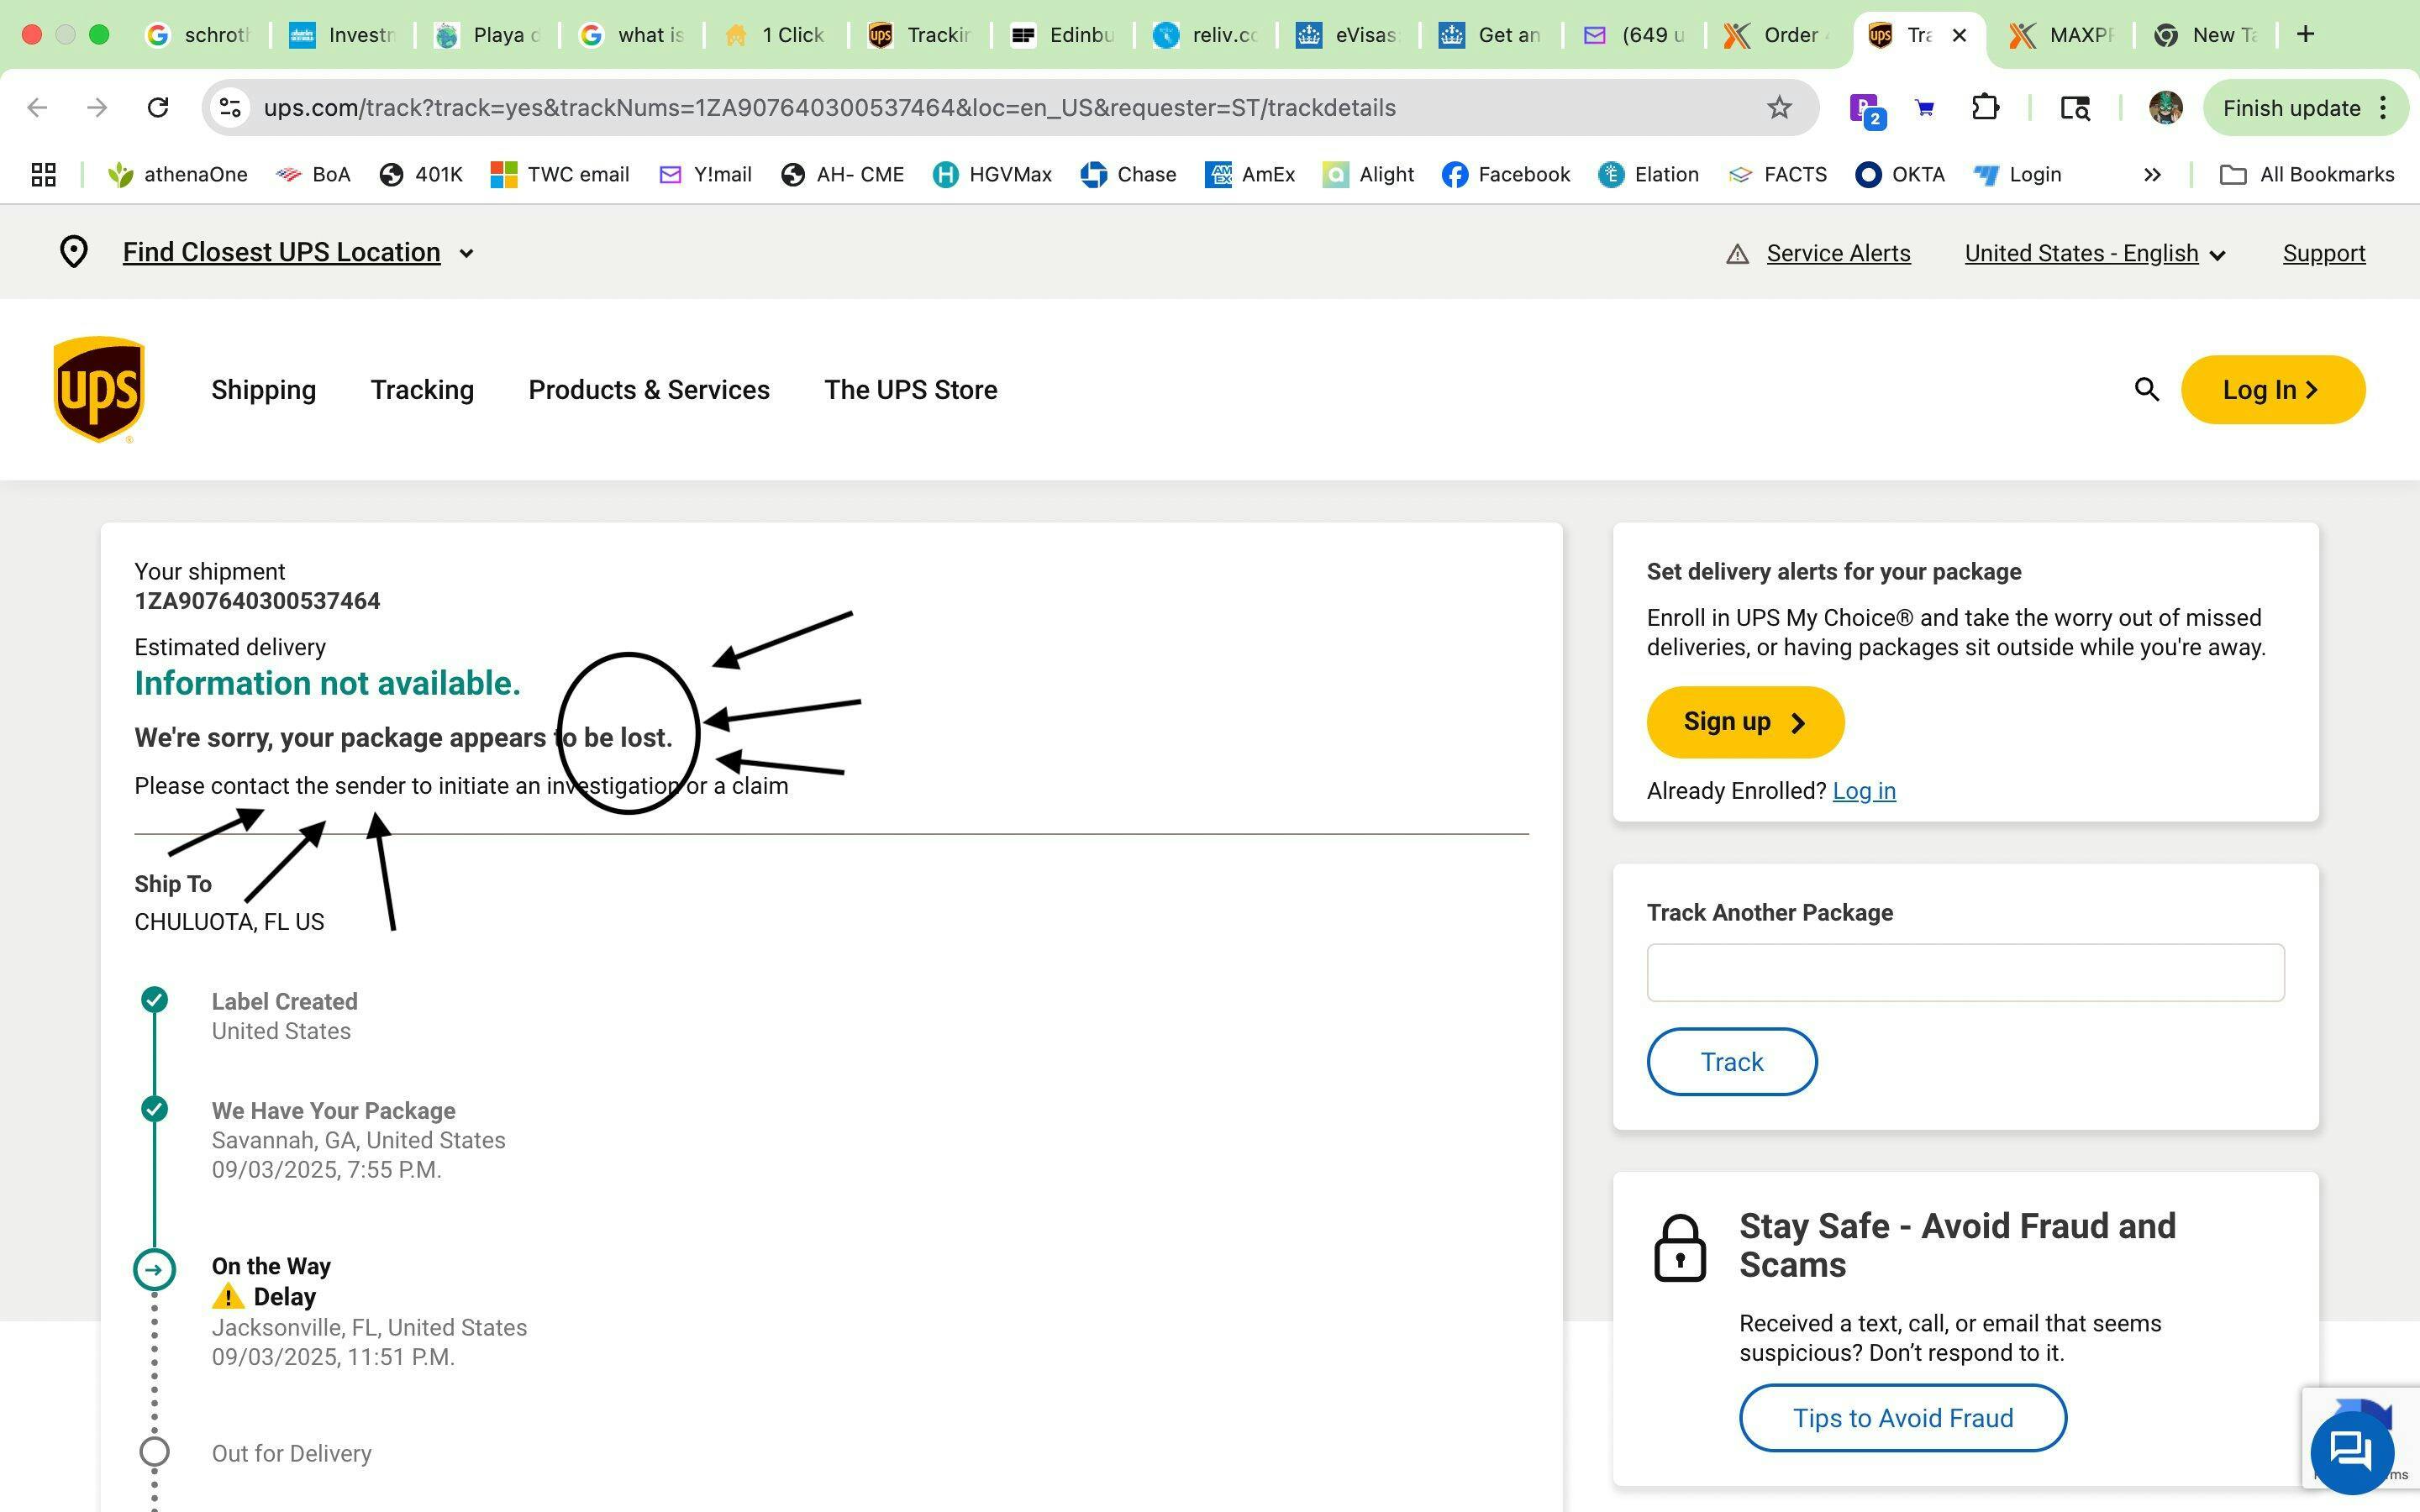Open the TWC email bookmark
This screenshot has height=1512, width=2420.
560,175
